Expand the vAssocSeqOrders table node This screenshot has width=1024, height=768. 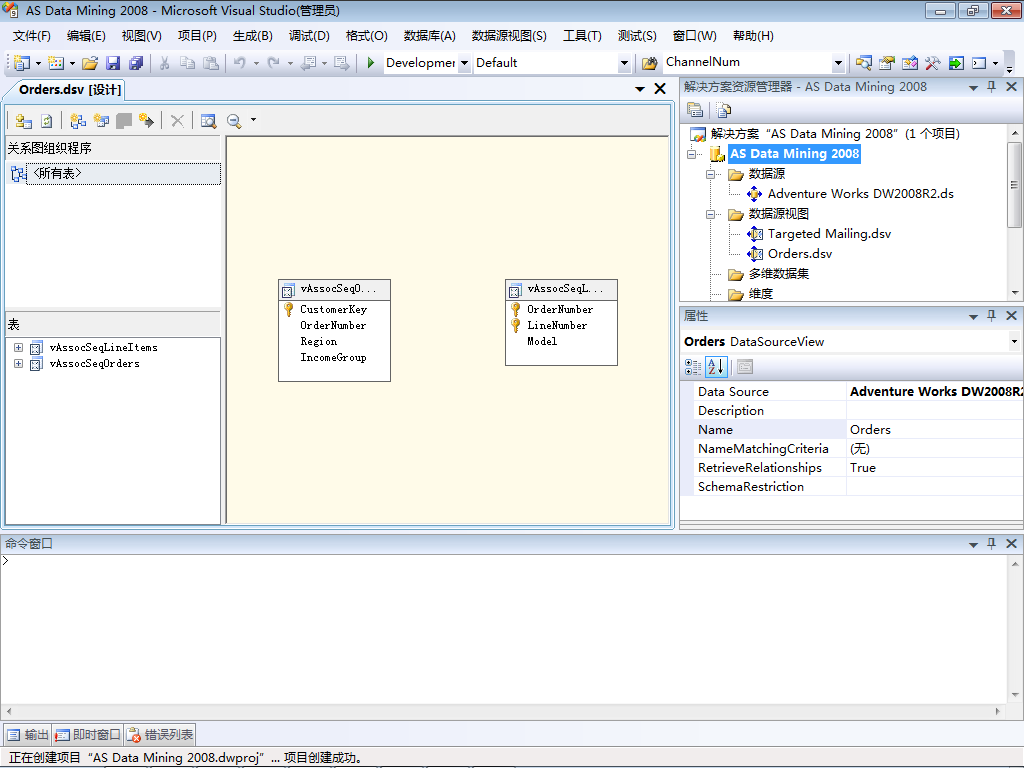(x=18, y=364)
